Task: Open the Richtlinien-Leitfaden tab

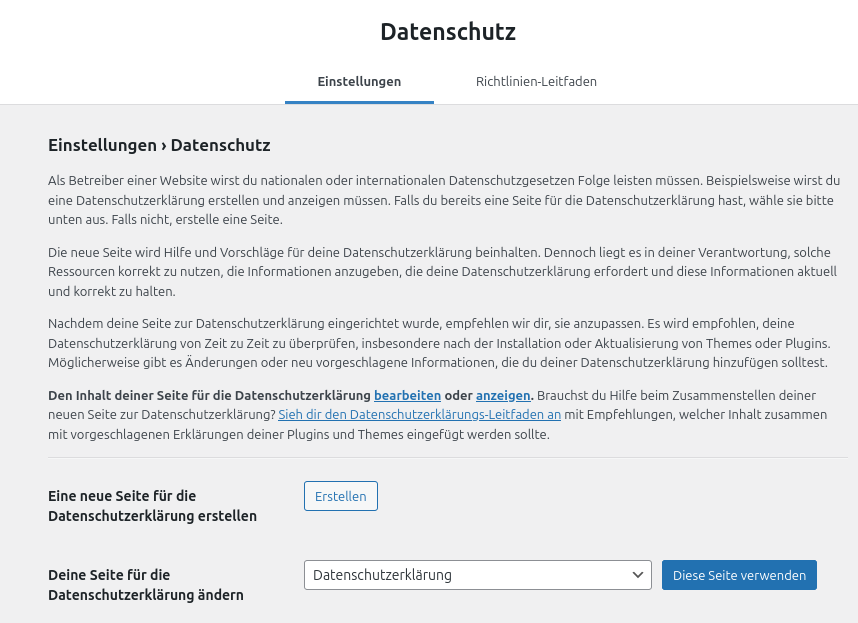Action: tap(536, 82)
